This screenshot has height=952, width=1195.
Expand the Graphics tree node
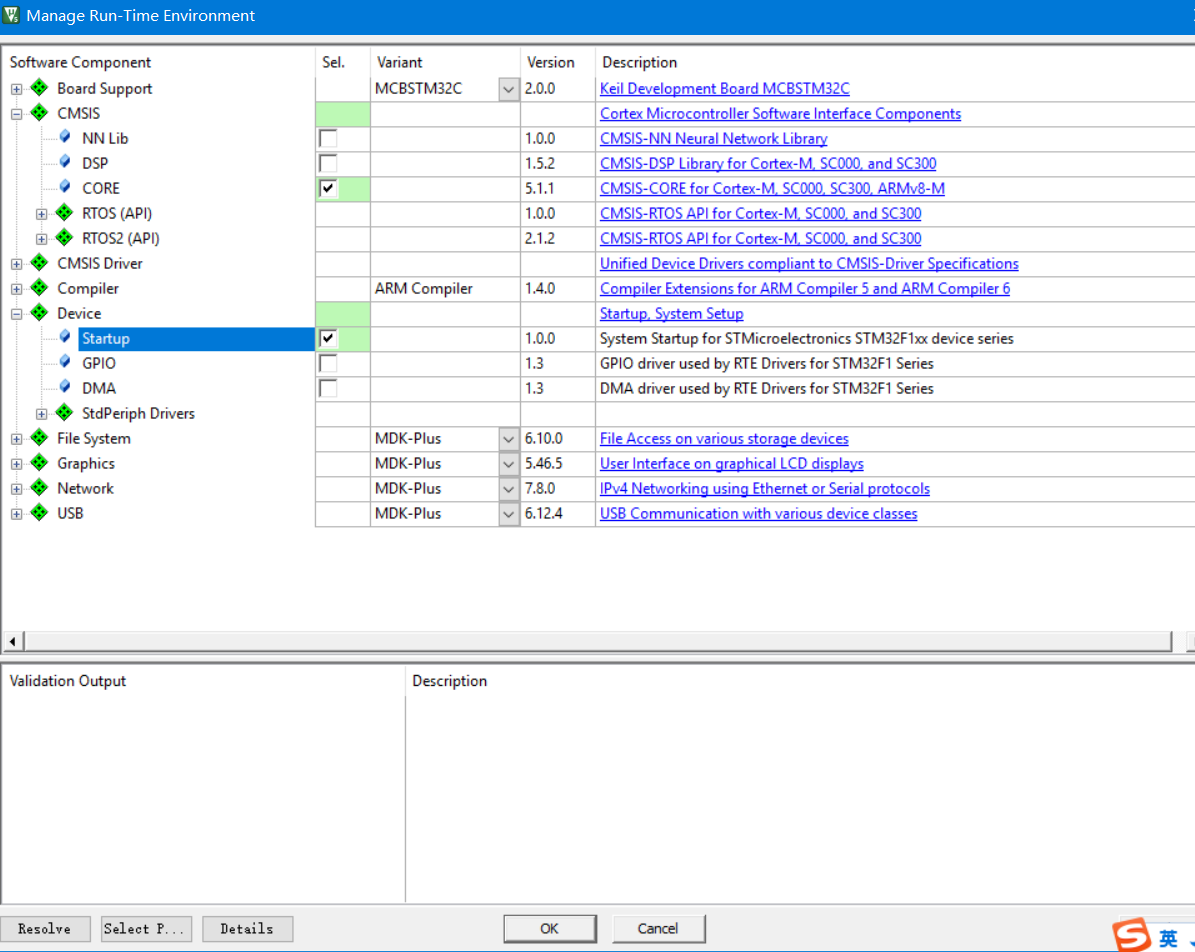coord(16,464)
